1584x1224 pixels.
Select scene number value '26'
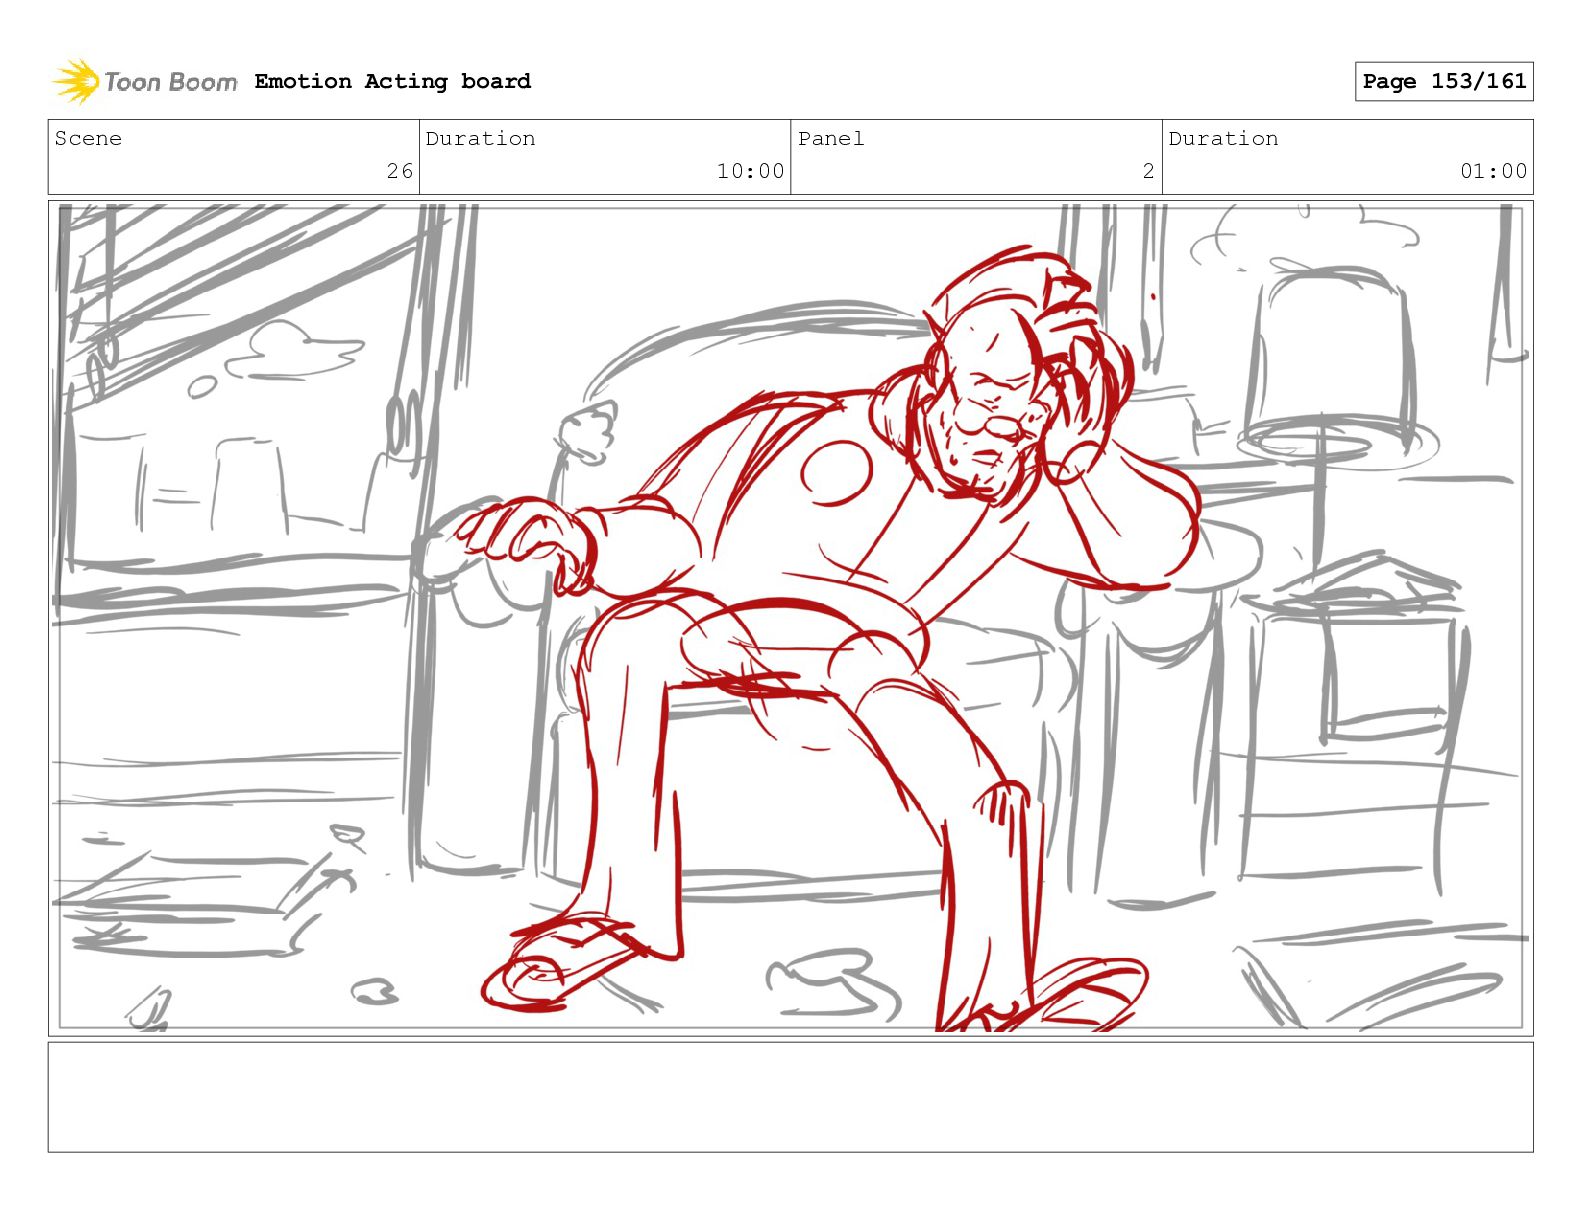click(400, 171)
